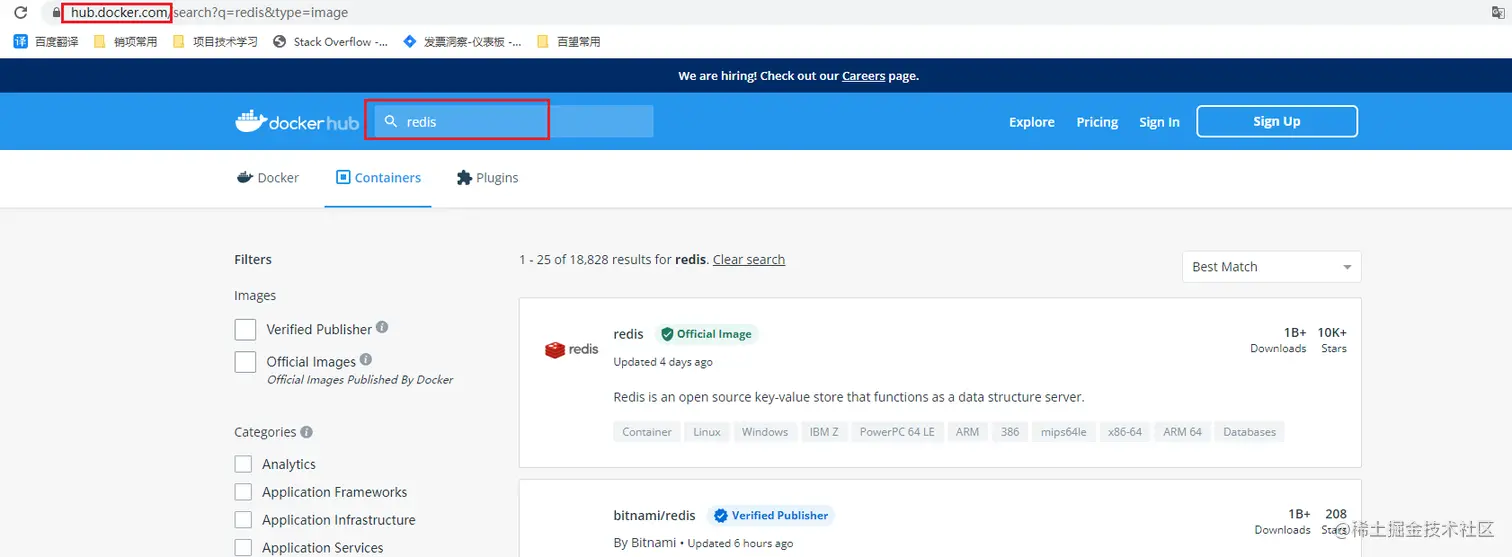Click Sign In
This screenshot has height=557, width=1512.
pyautogui.click(x=1159, y=122)
